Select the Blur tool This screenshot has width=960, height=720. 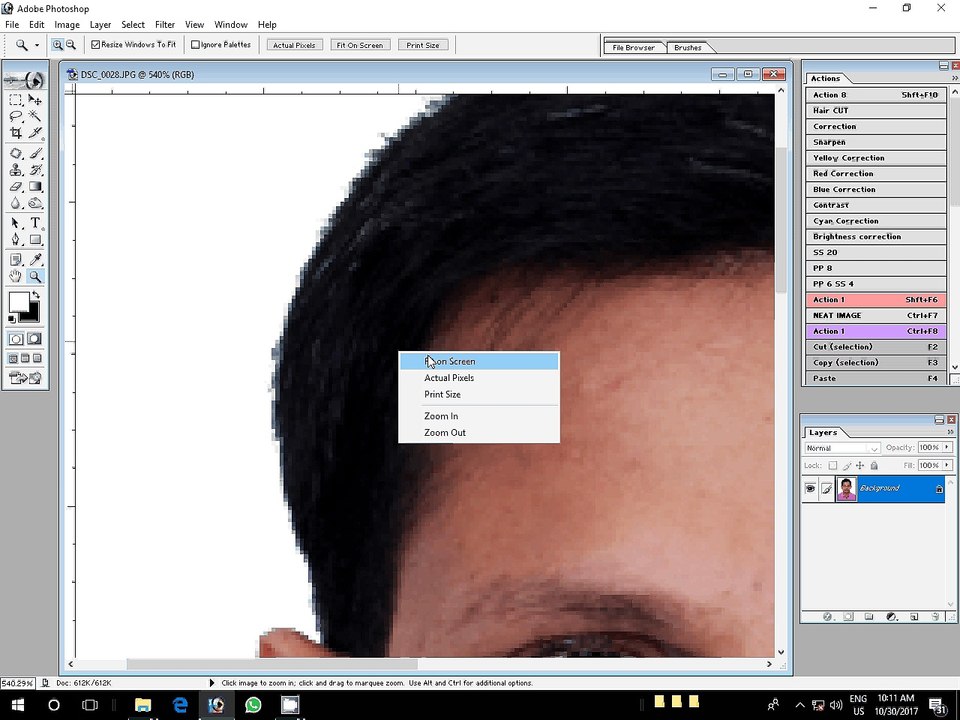[x=16, y=203]
